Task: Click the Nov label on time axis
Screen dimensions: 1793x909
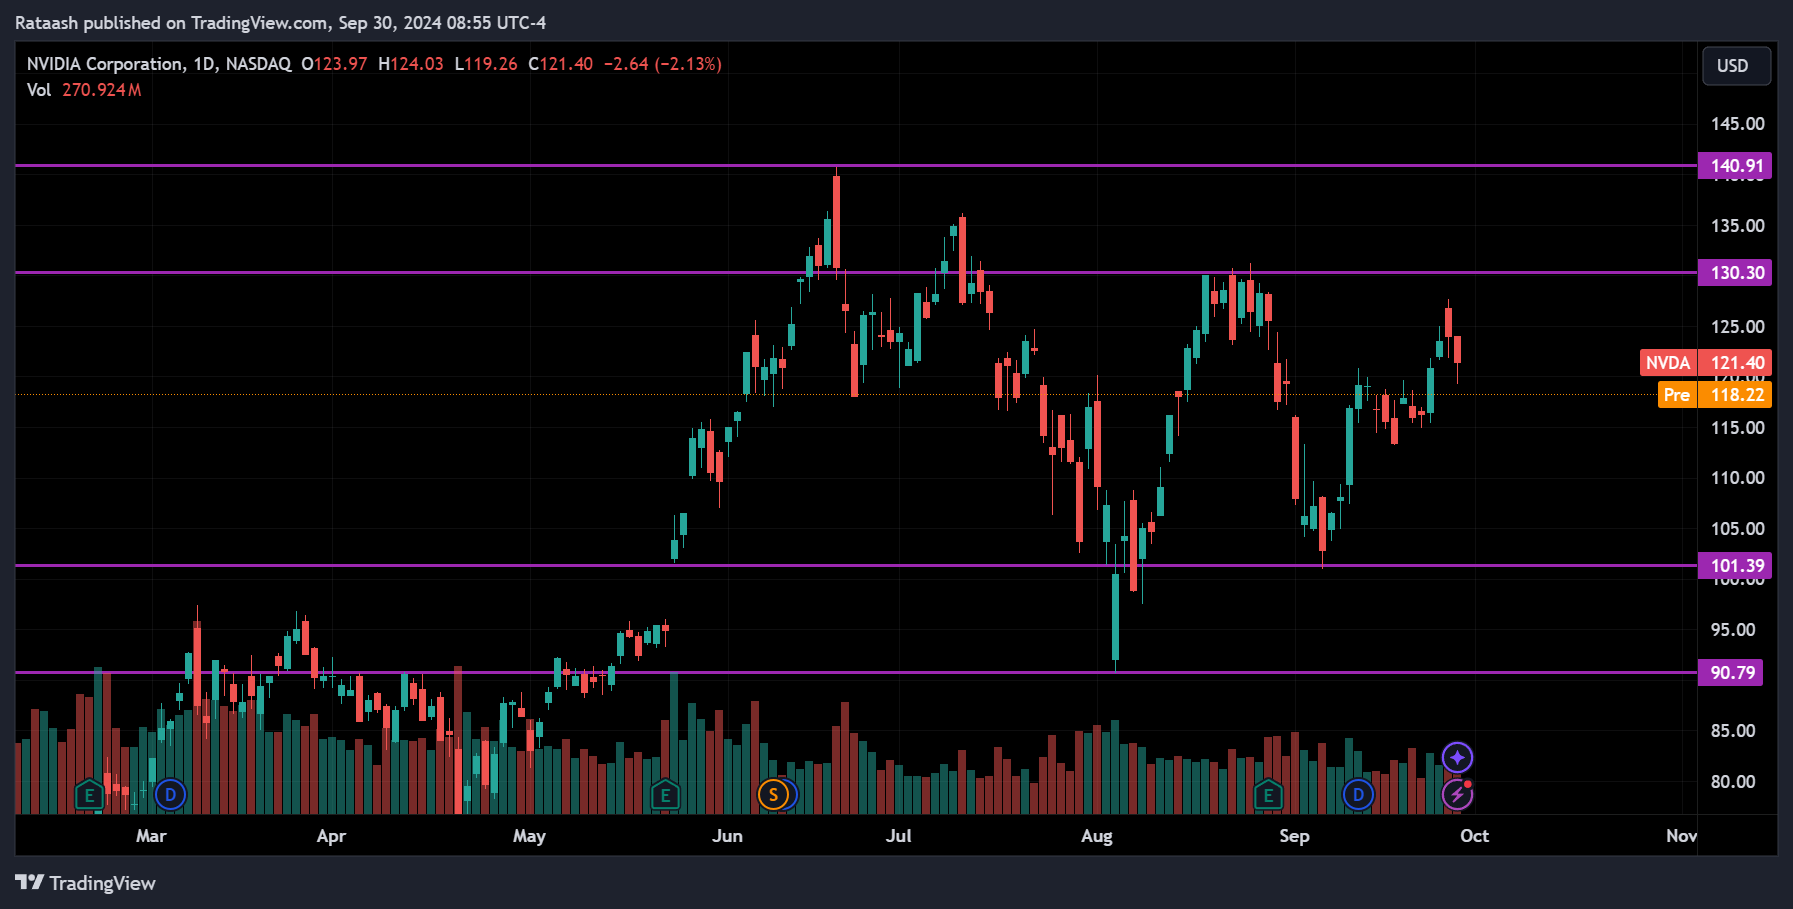Action: click(x=1681, y=836)
